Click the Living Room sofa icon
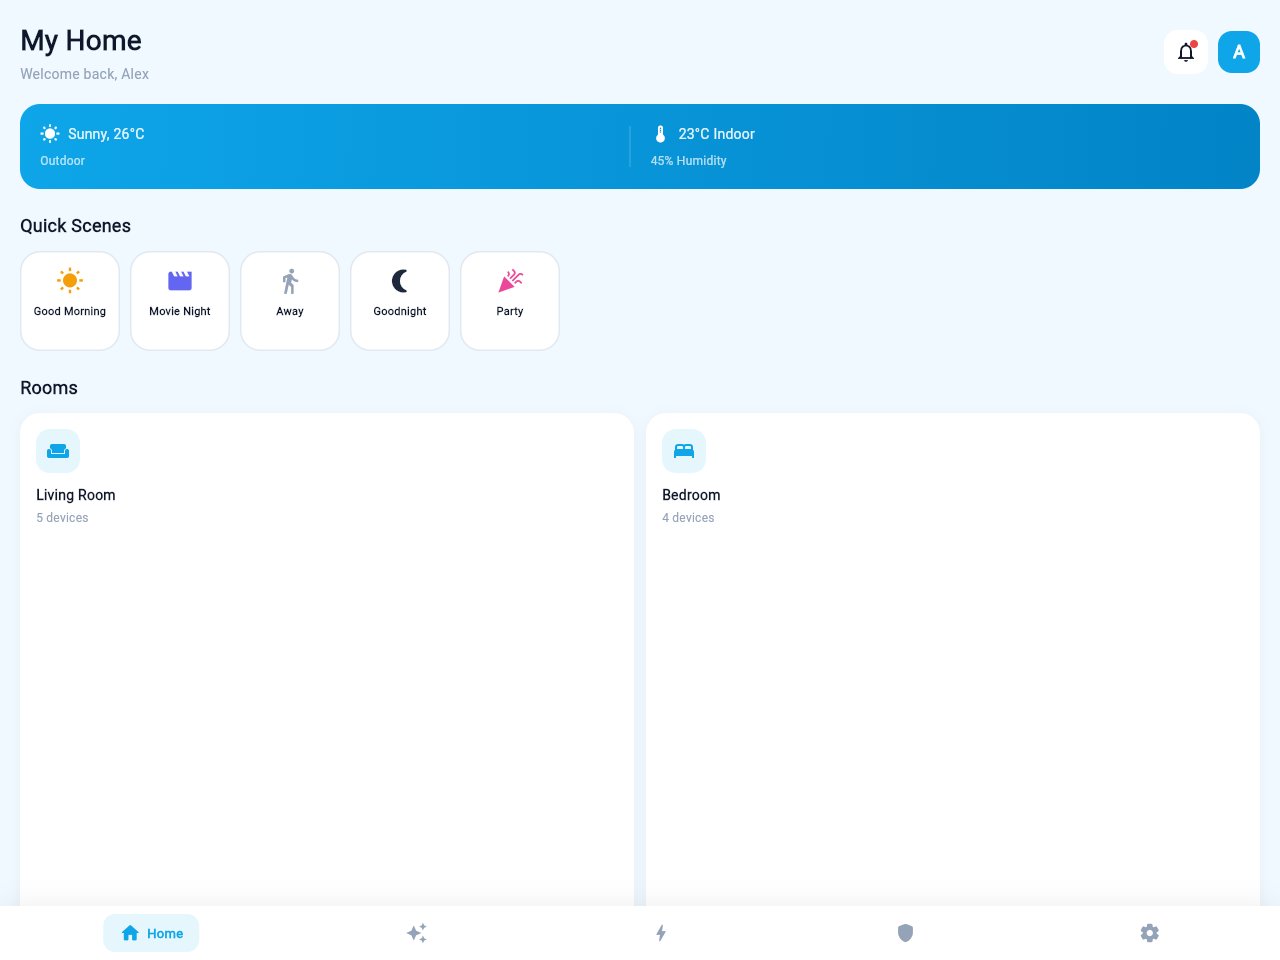This screenshot has width=1280, height=960. pos(58,451)
